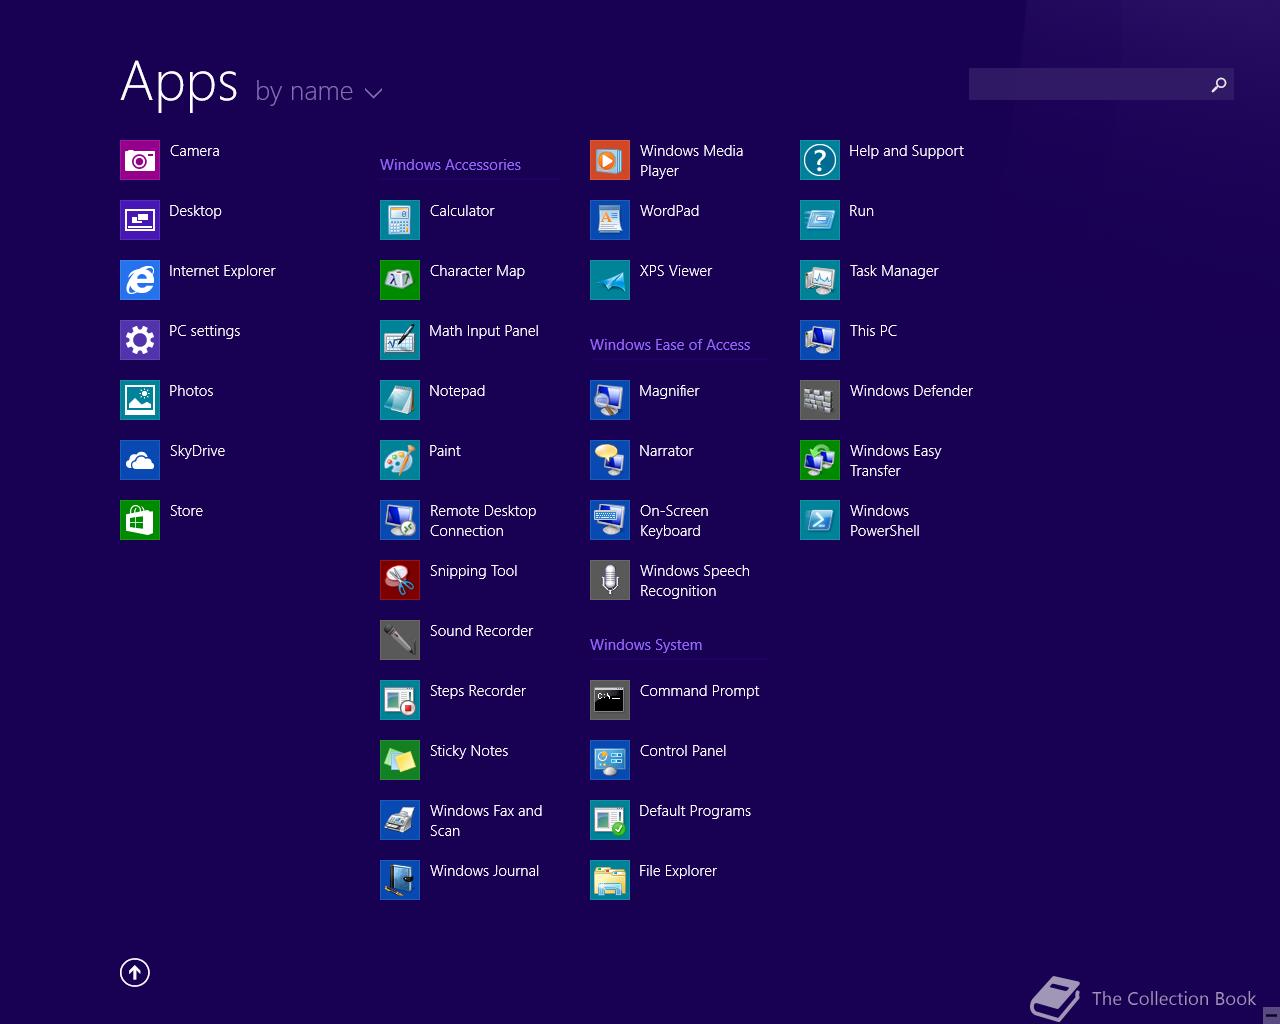Launch the Snipping Tool icon
The image size is (1280, 1024).
(x=400, y=580)
